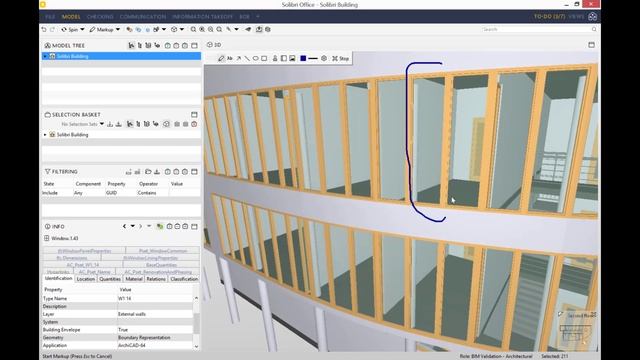Screen dimensions: 640x360
Task: Click the Second floor minimap thumbnail
Action: [x=576, y=330]
